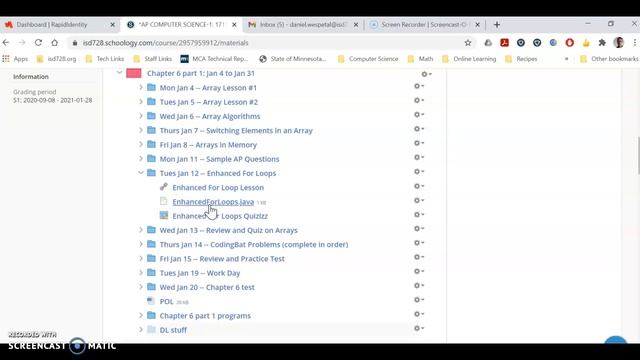Viewport: 640px width, 360px height.
Task: Open gear menu for Chapter 6 part 1 folder
Action: pyautogui.click(x=426, y=74)
